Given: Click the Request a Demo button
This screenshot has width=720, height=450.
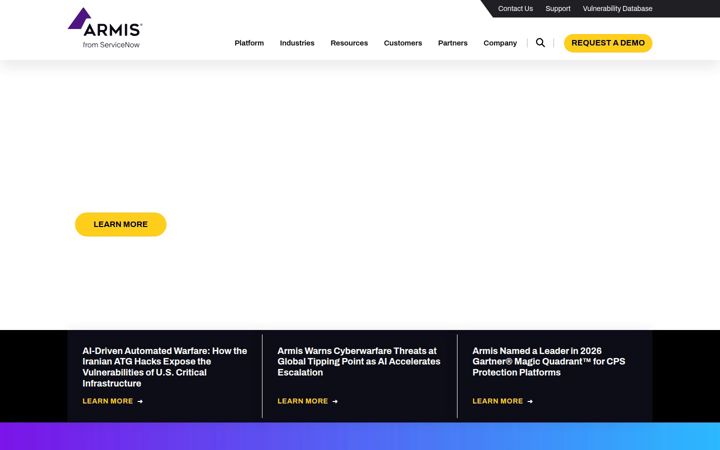Looking at the screenshot, I should 608,43.
